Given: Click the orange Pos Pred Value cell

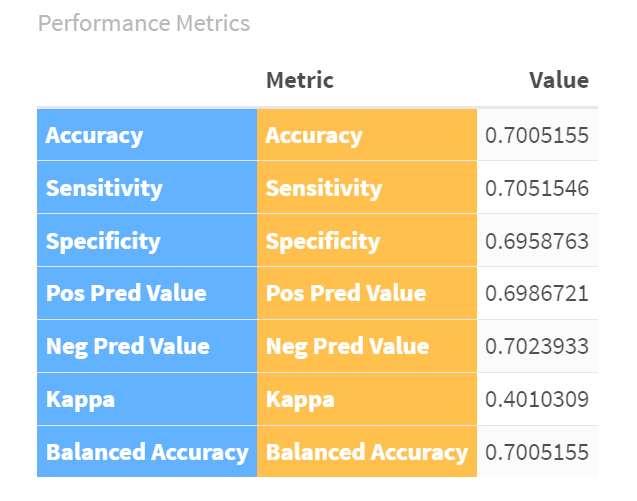Looking at the screenshot, I should pyautogui.click(x=346, y=294).
